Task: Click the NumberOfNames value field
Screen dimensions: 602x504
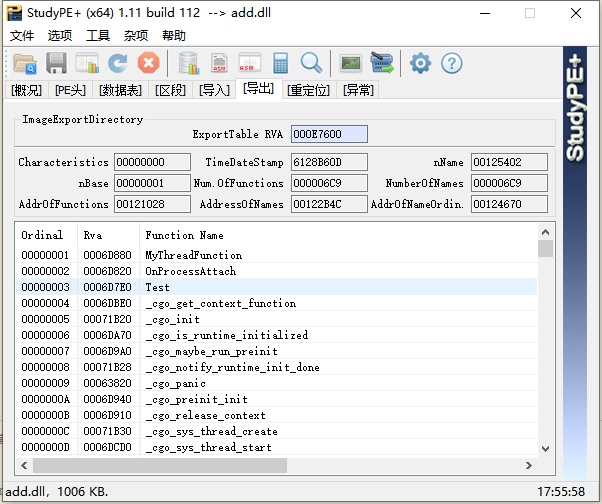Action: [509, 183]
